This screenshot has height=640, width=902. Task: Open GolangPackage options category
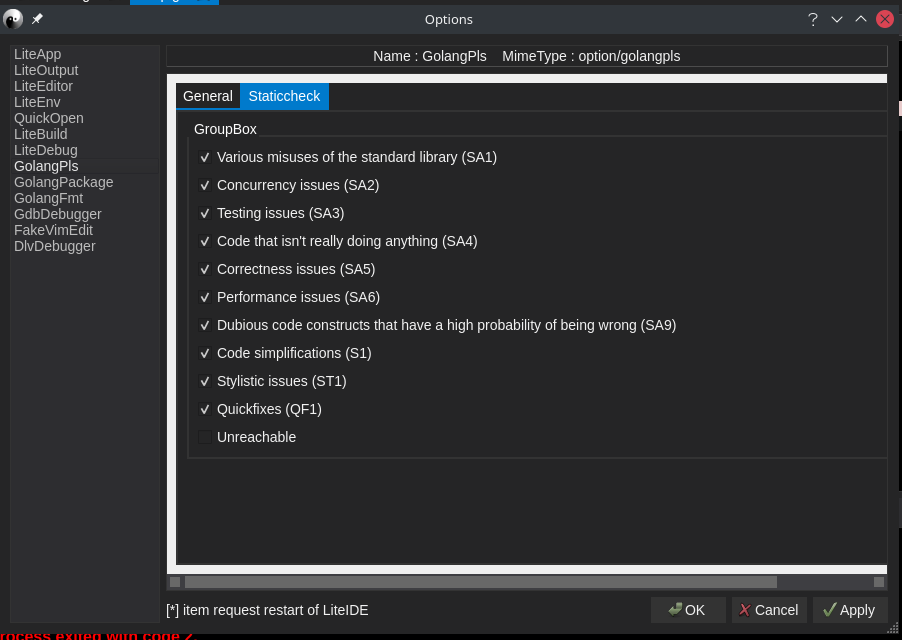pos(85,182)
